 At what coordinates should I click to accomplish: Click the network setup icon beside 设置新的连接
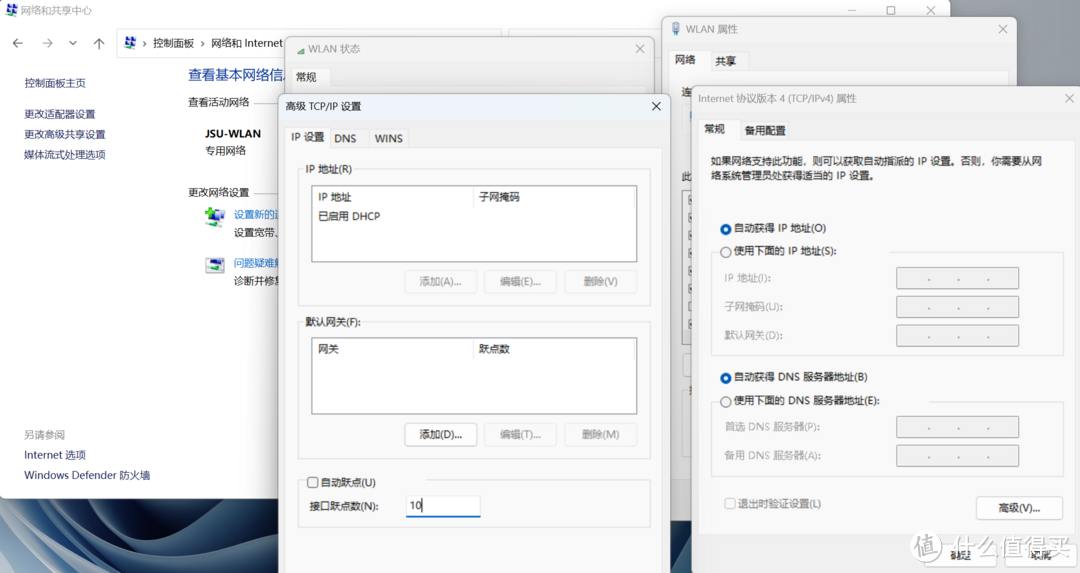215,217
